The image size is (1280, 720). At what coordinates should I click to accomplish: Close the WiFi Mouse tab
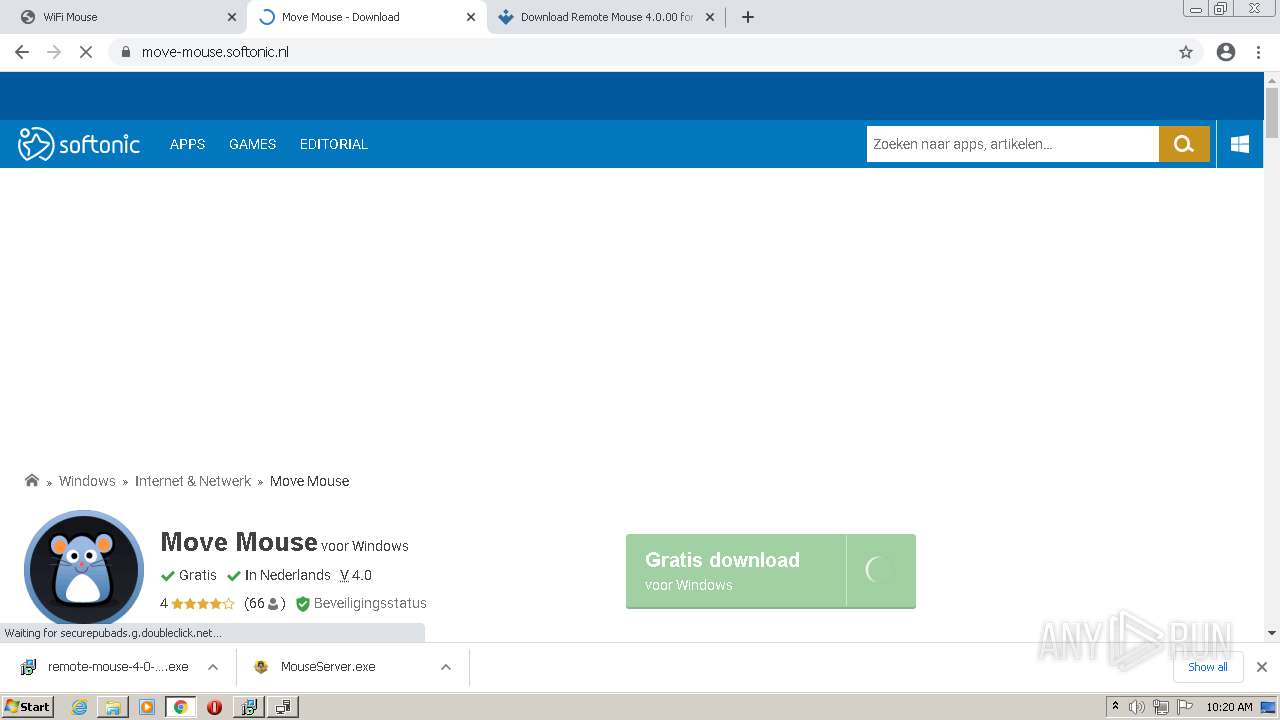coord(232,17)
